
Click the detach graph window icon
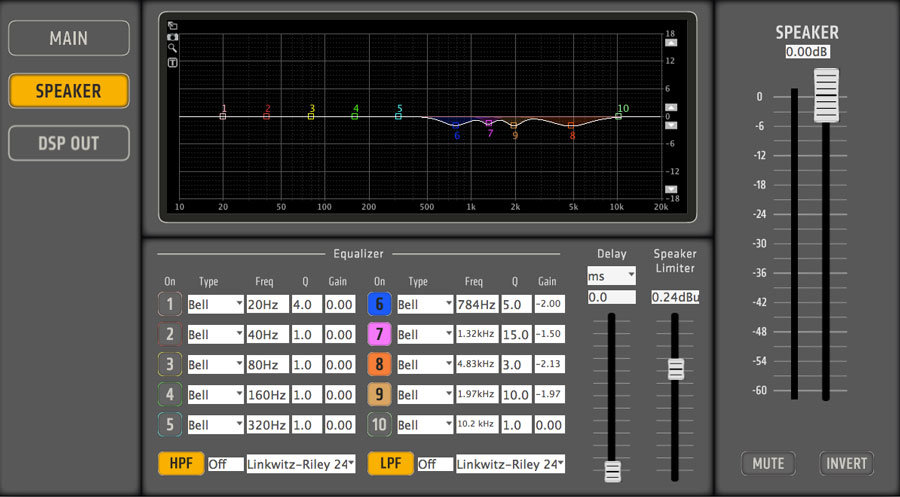(x=172, y=26)
